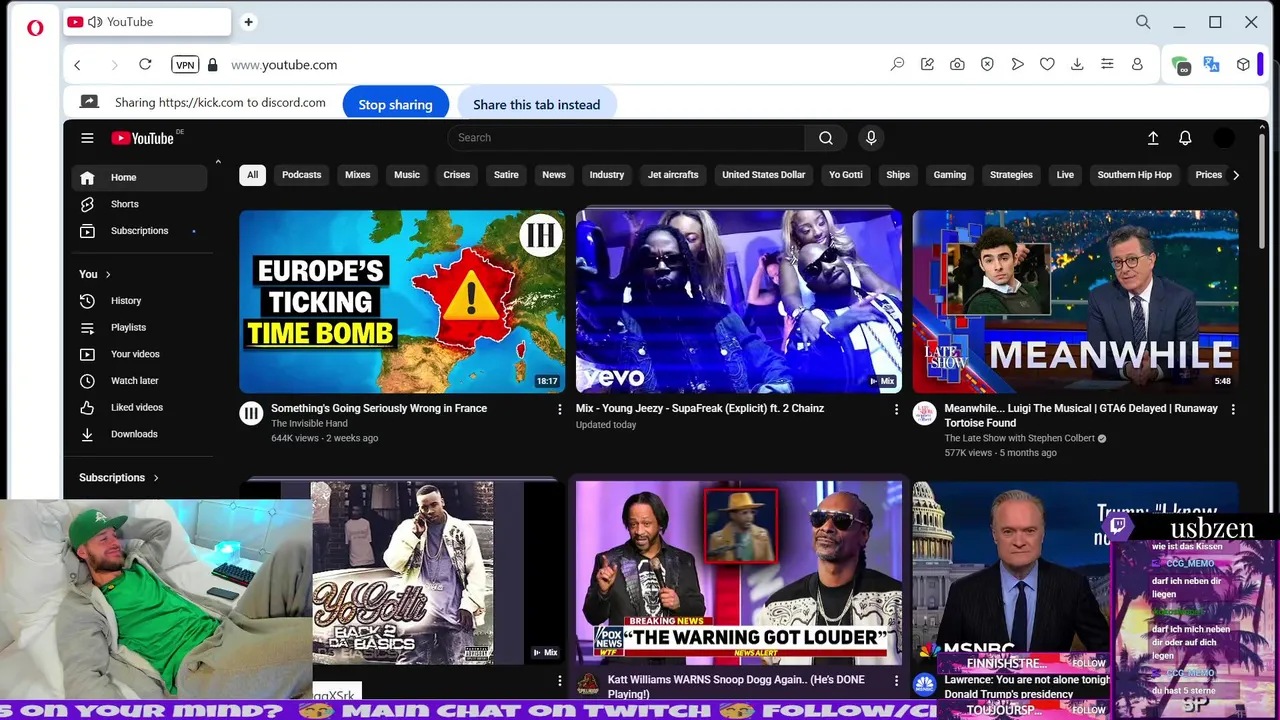Take a snapshot with the camera icon
This screenshot has width=1280, height=720.
coord(957,64)
